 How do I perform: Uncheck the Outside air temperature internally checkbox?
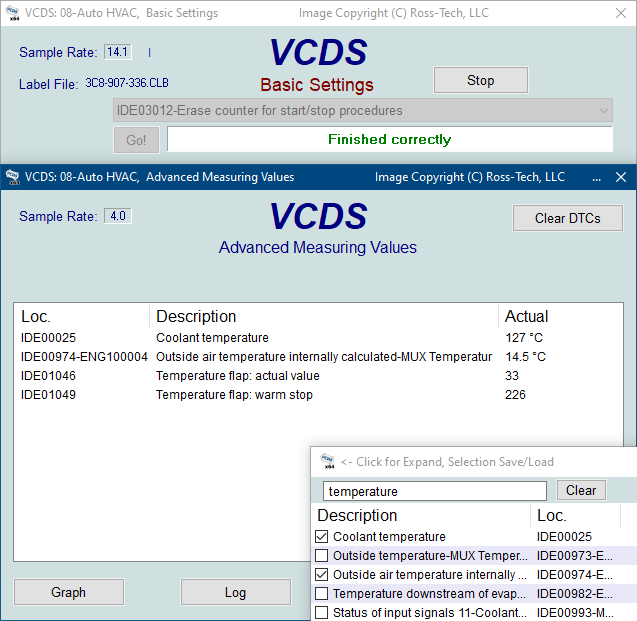[321, 574]
